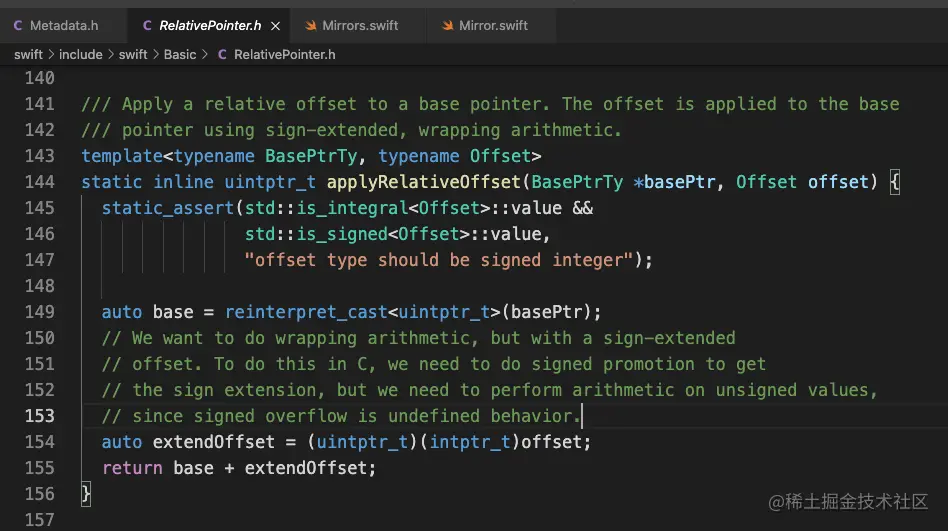This screenshot has height=531, width=948.
Task: Click 'BasePtrTy' in the template line 143
Action: [311, 156]
